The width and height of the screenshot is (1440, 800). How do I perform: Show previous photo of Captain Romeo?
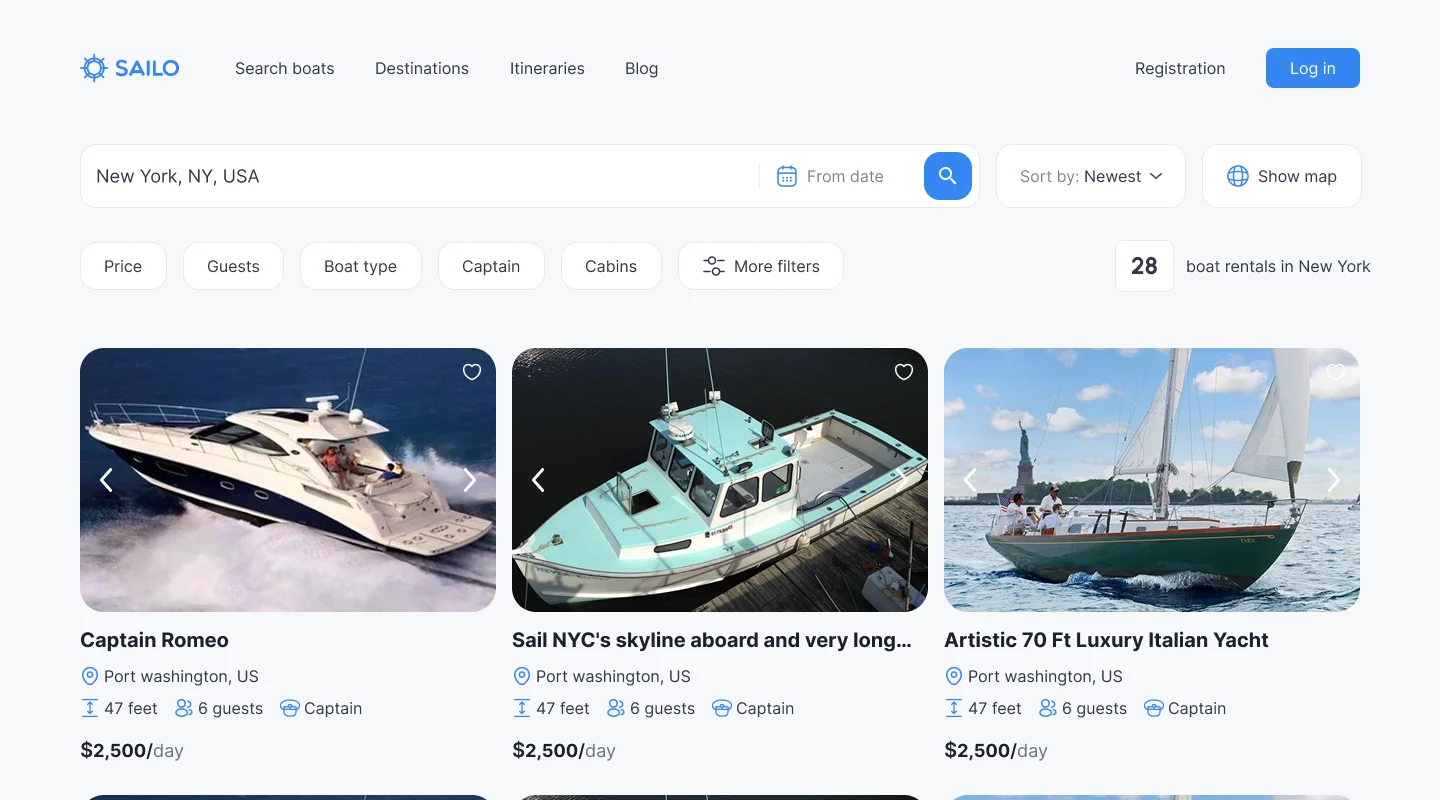(x=106, y=480)
